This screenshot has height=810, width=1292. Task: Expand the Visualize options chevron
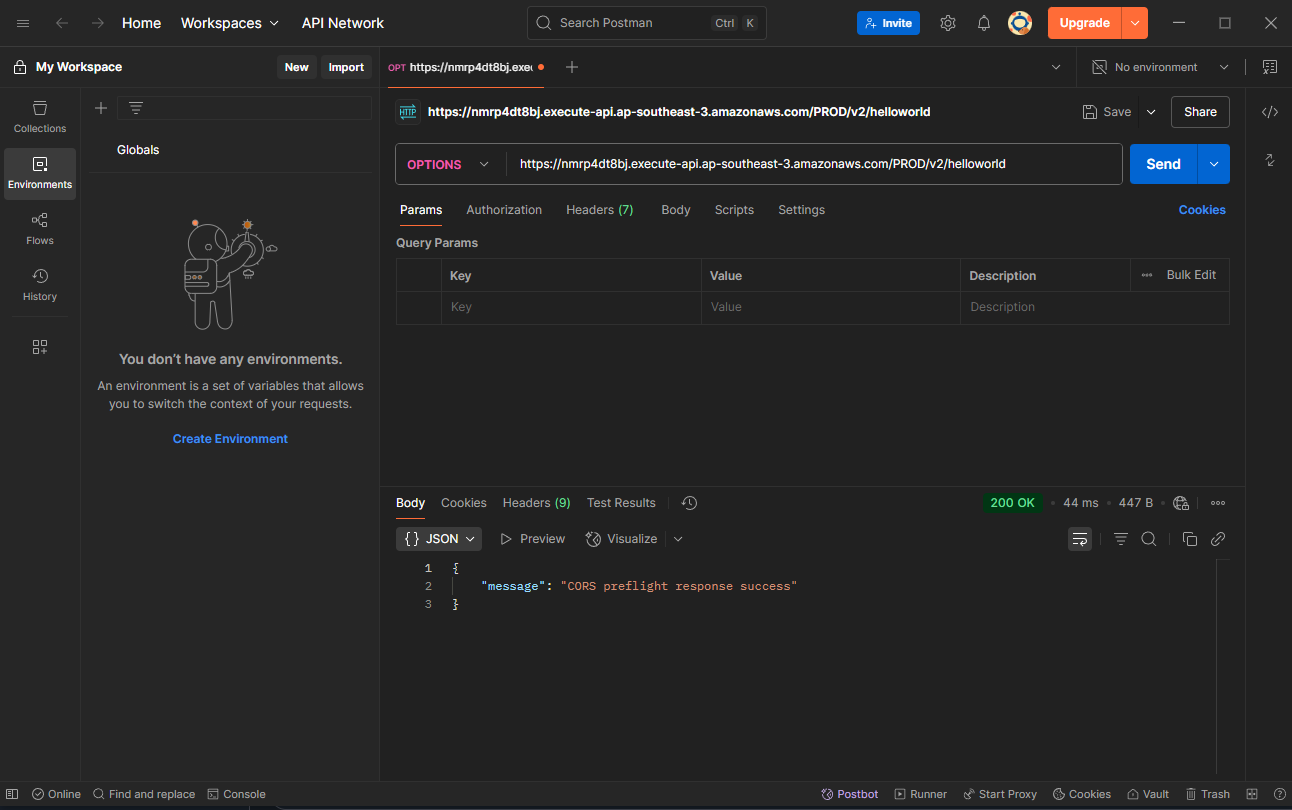(x=678, y=539)
